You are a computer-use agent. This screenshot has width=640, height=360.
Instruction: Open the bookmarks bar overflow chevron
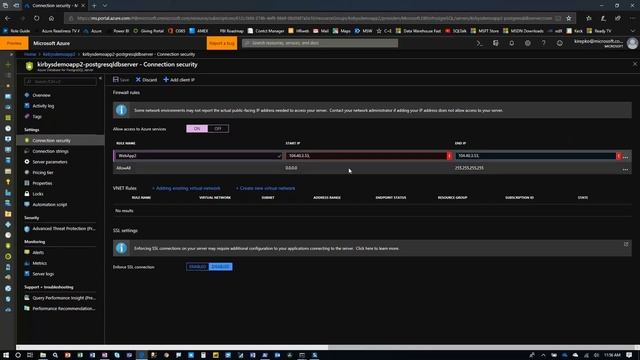tap(632, 31)
